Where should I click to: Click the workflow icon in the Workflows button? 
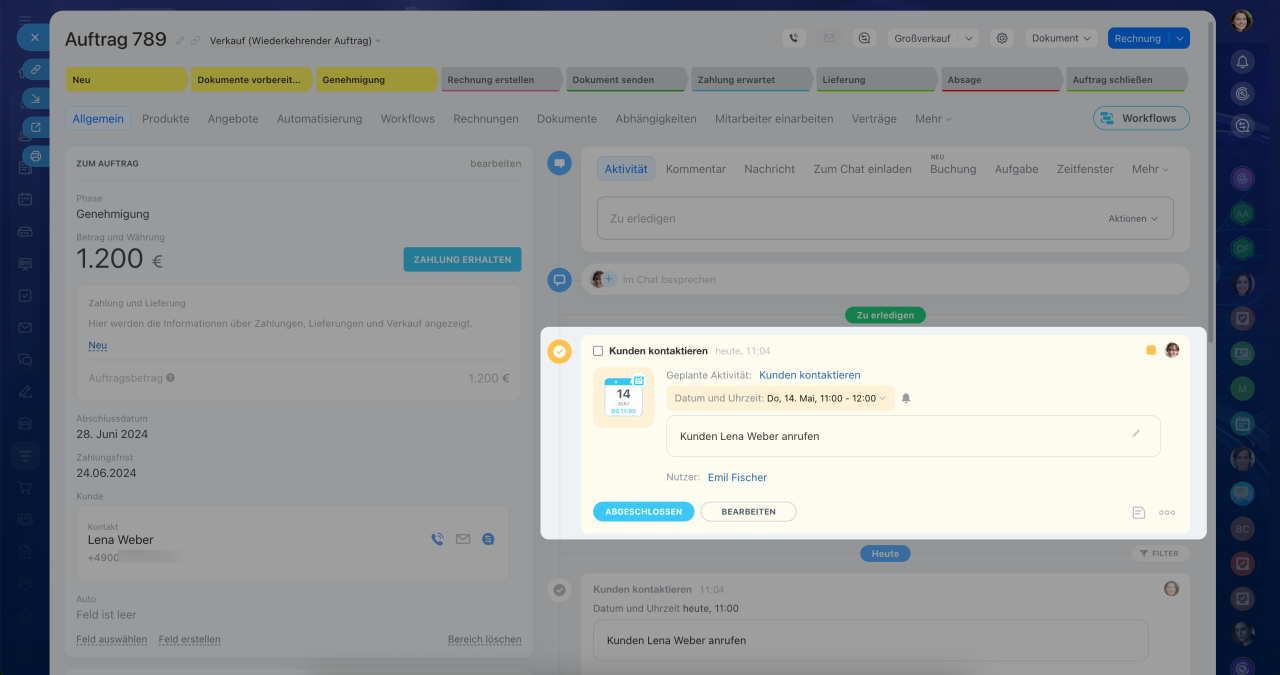click(1107, 118)
